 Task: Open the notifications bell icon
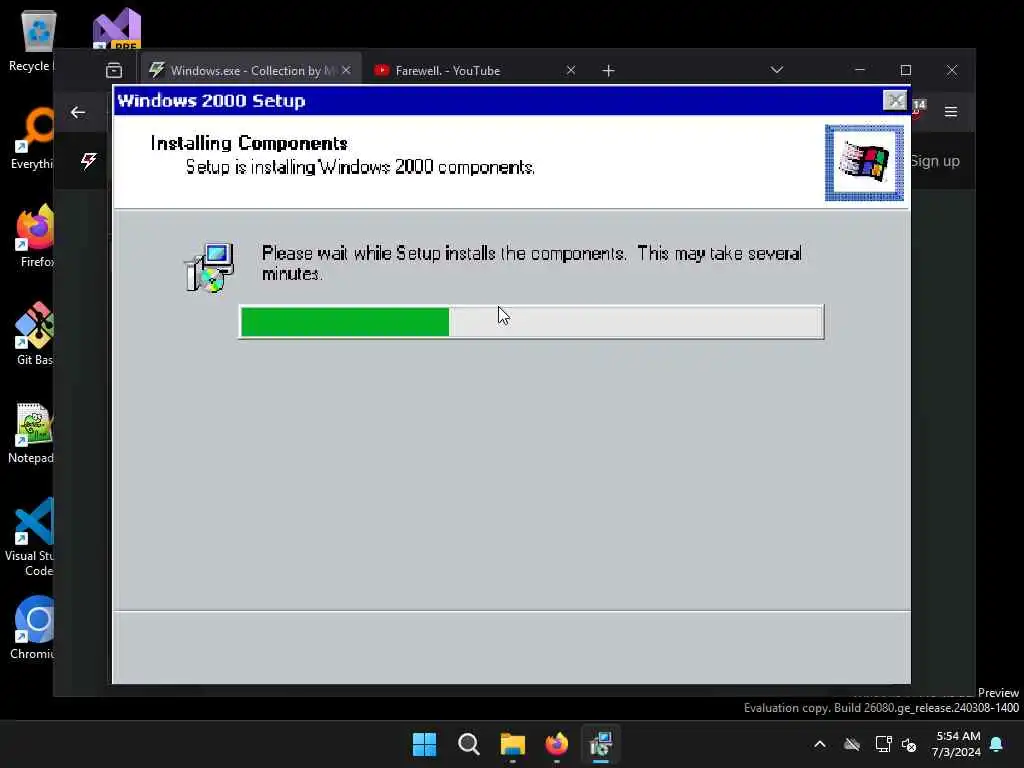click(997, 744)
